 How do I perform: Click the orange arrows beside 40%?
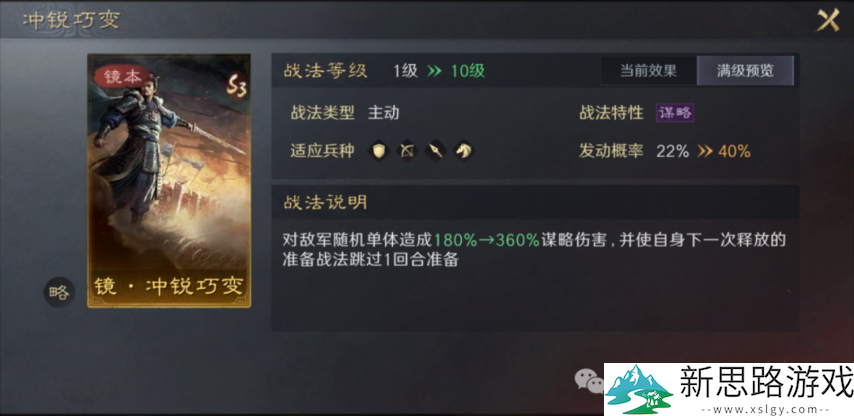(705, 151)
